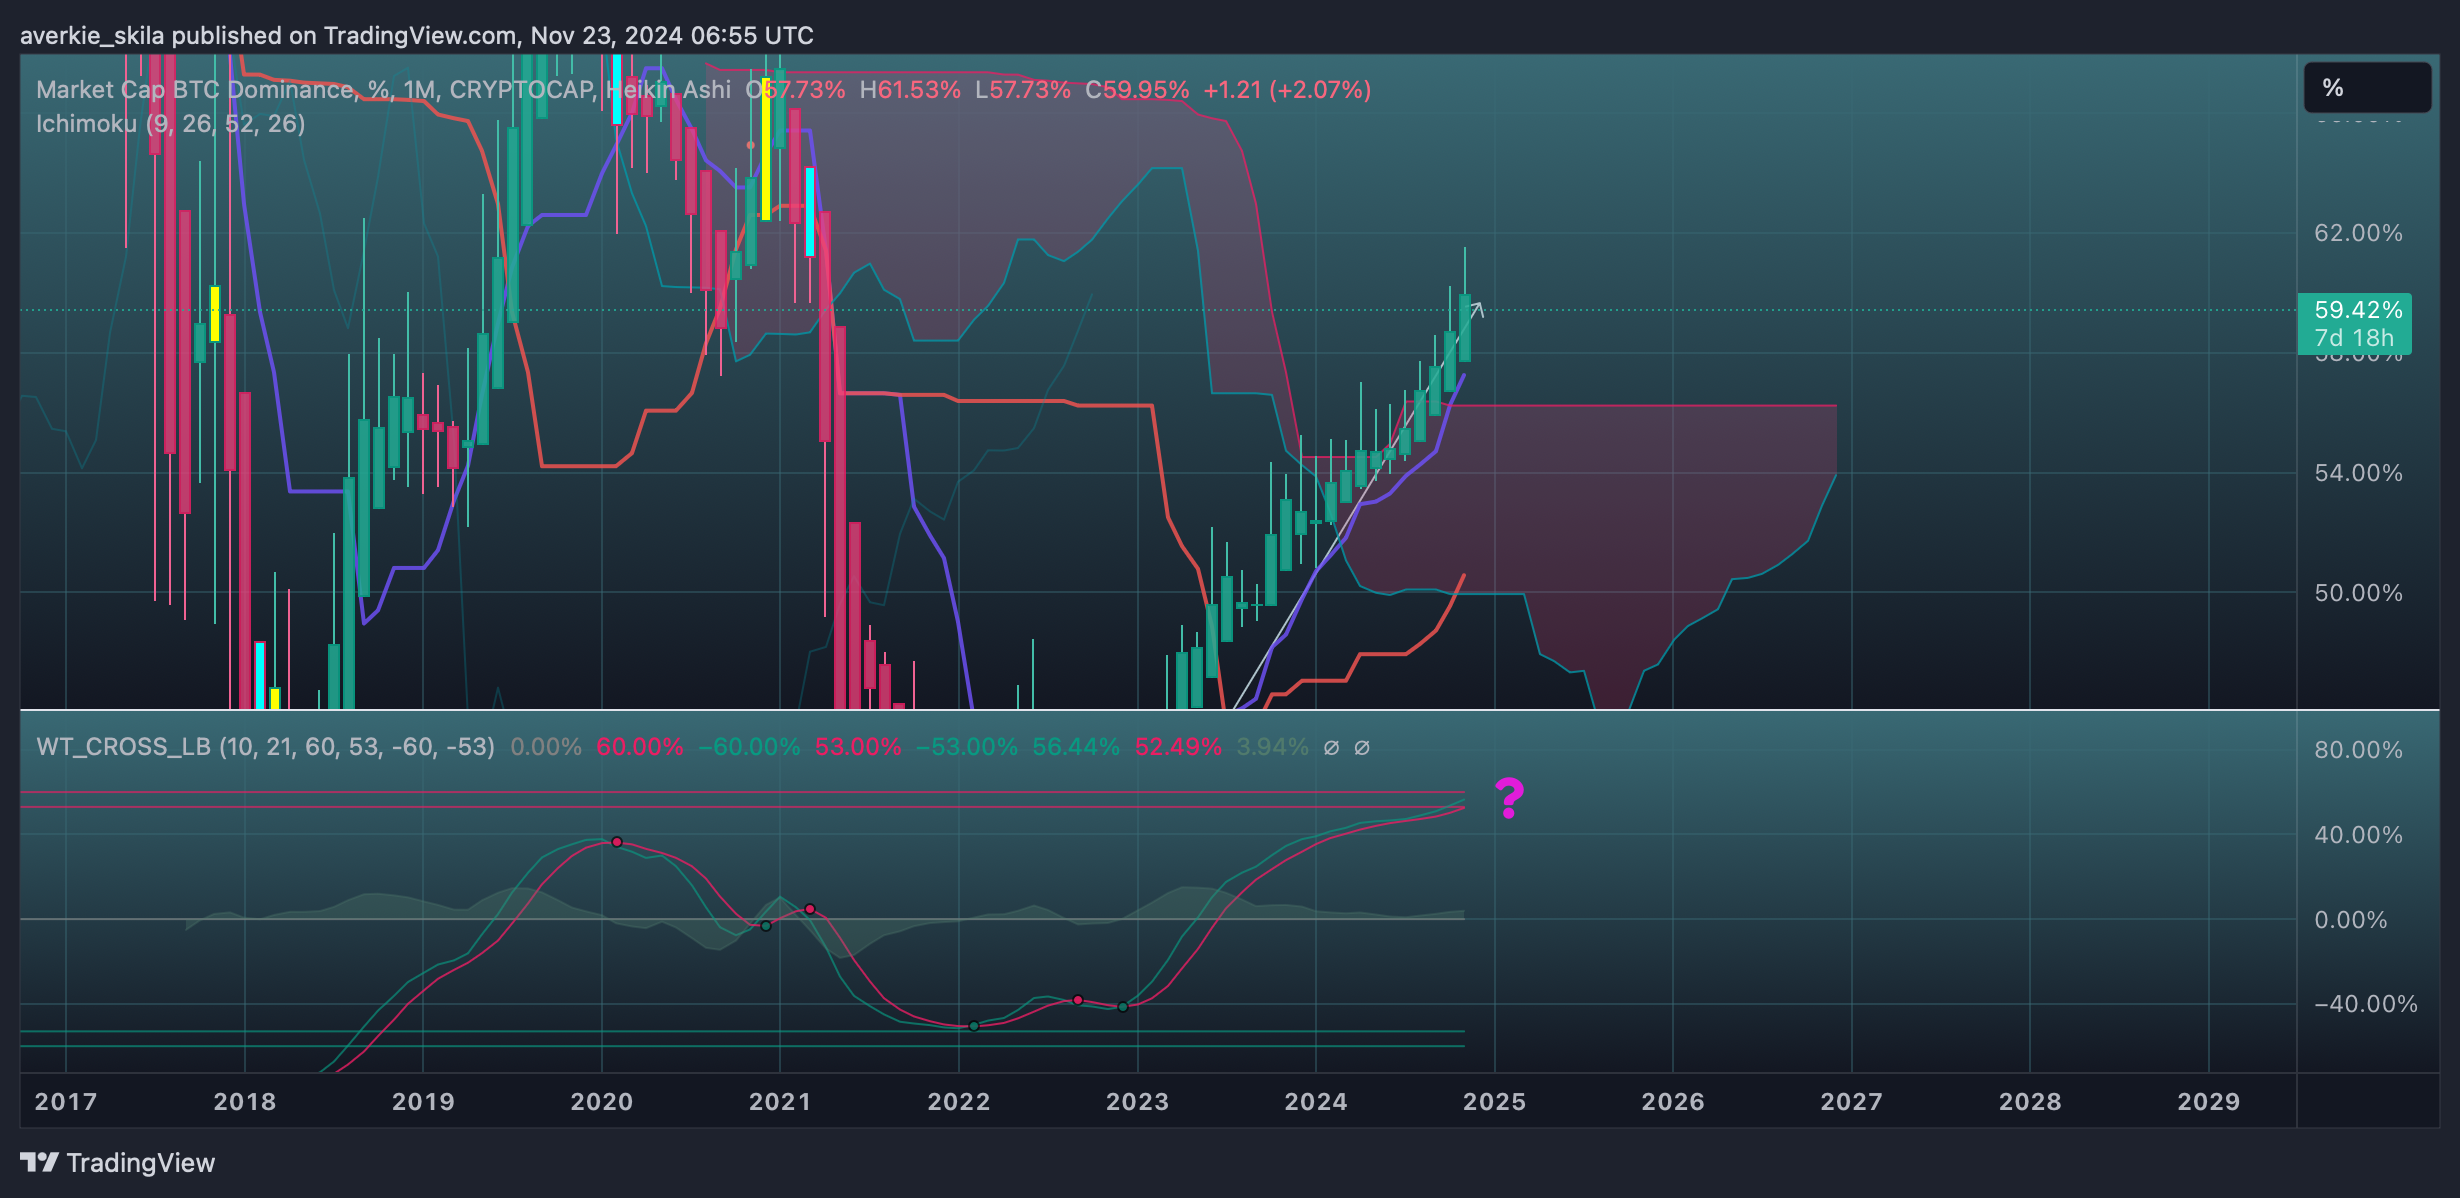Click the red 60.00% WT level value
The width and height of the screenshot is (2460, 1198).
[x=640, y=747]
